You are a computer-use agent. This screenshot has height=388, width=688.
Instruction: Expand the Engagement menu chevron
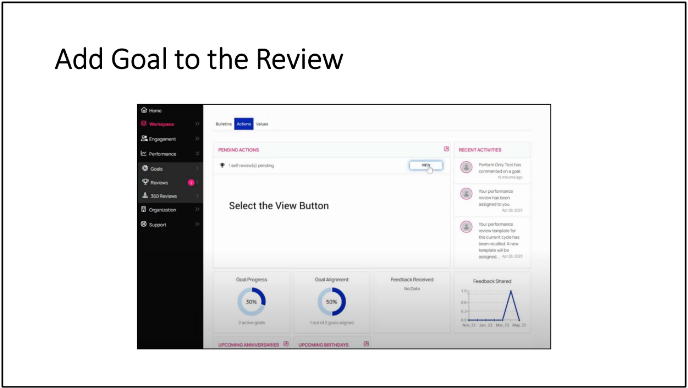[197, 138]
